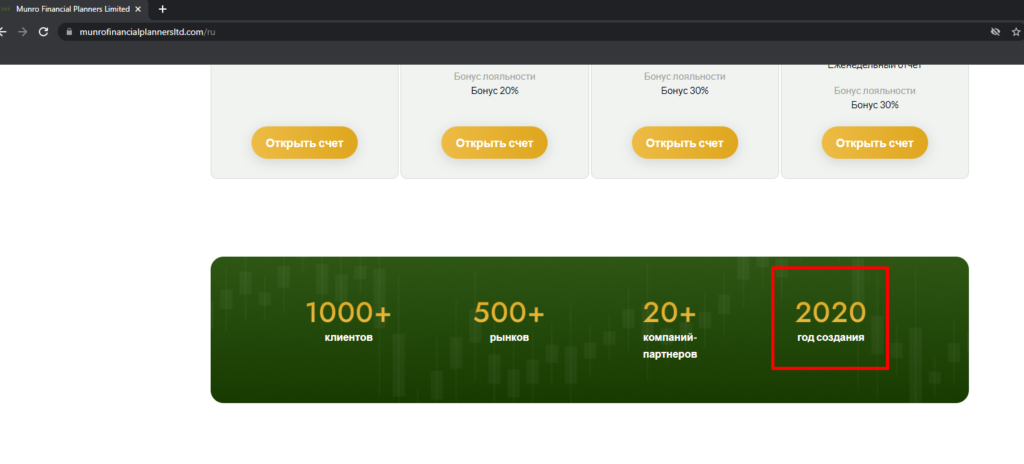Click the '2020' year figure
Image resolution: width=1024 pixels, height=464 pixels.
[x=830, y=313]
